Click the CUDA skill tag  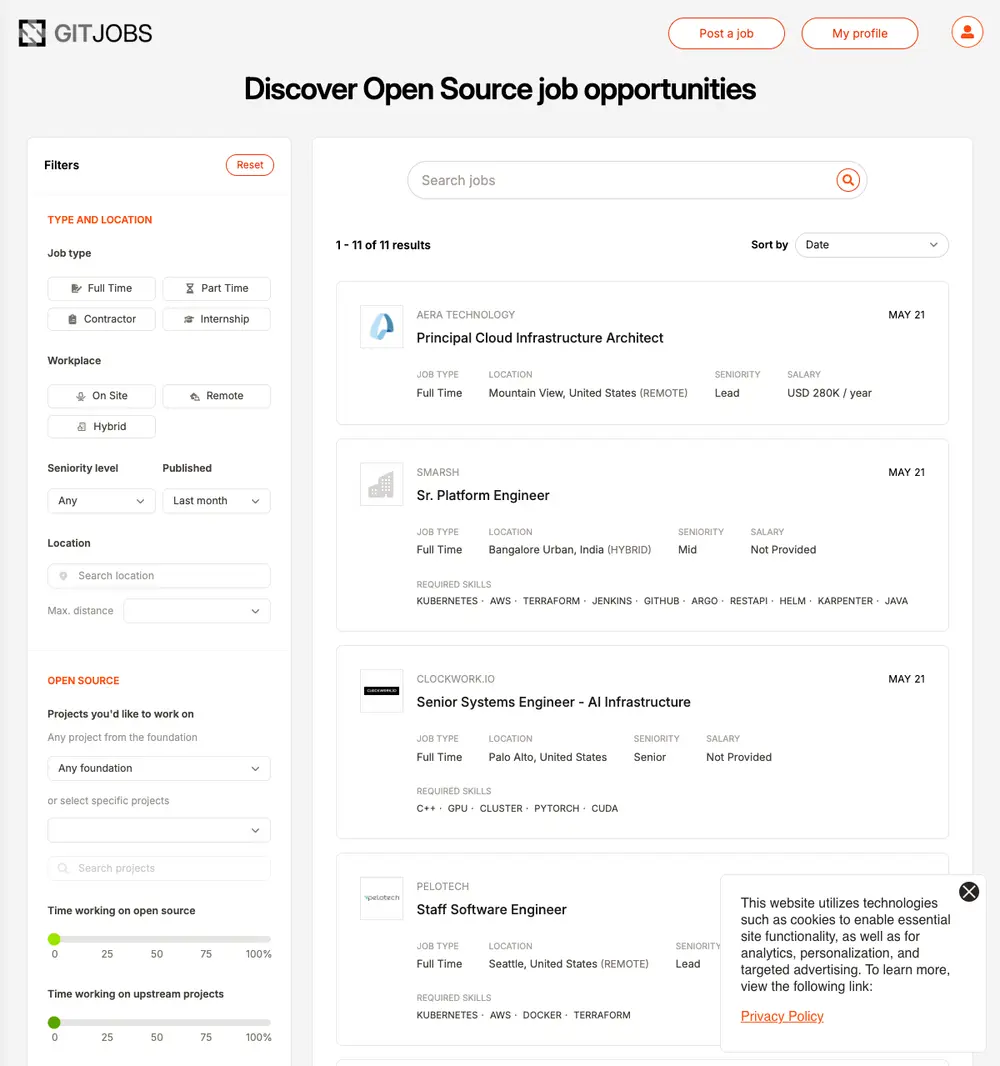(x=604, y=808)
